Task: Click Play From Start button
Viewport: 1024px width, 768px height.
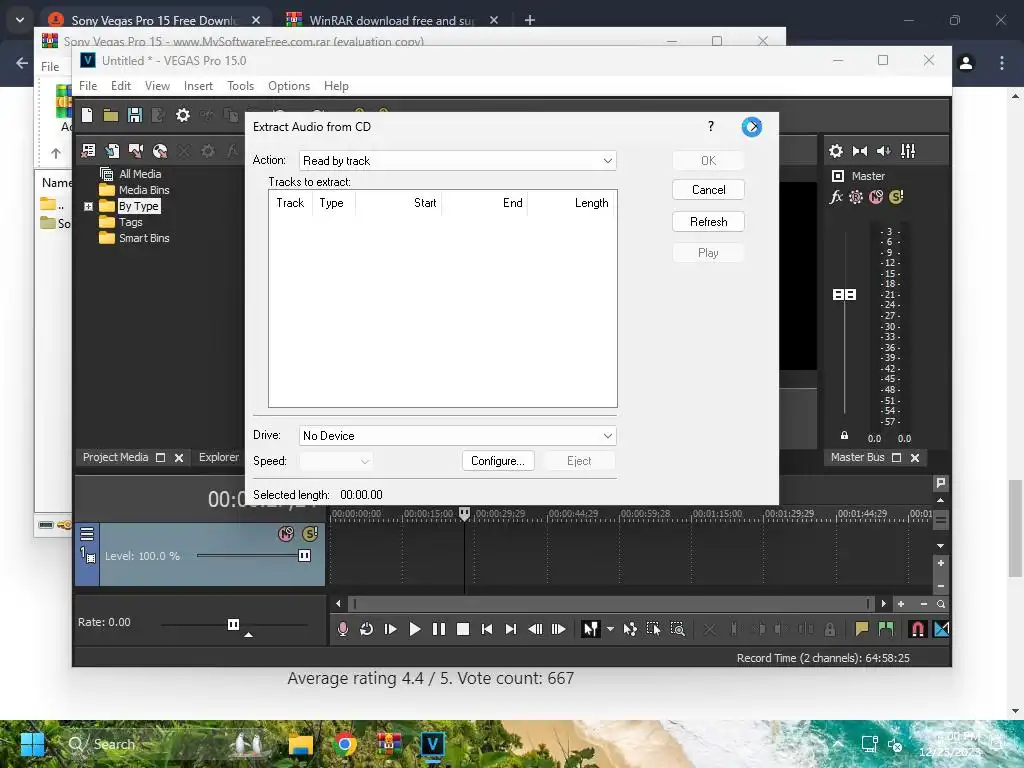Action: click(x=391, y=629)
